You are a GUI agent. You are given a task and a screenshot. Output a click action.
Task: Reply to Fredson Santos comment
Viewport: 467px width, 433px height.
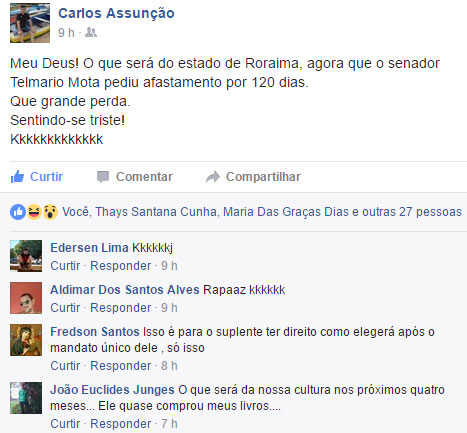pyautogui.click(x=121, y=366)
